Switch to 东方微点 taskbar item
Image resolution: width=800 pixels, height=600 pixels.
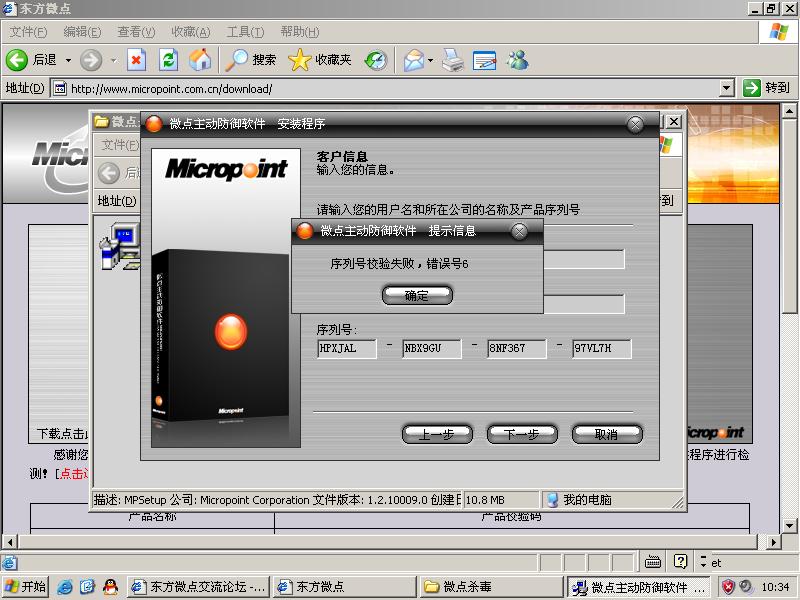[345, 587]
